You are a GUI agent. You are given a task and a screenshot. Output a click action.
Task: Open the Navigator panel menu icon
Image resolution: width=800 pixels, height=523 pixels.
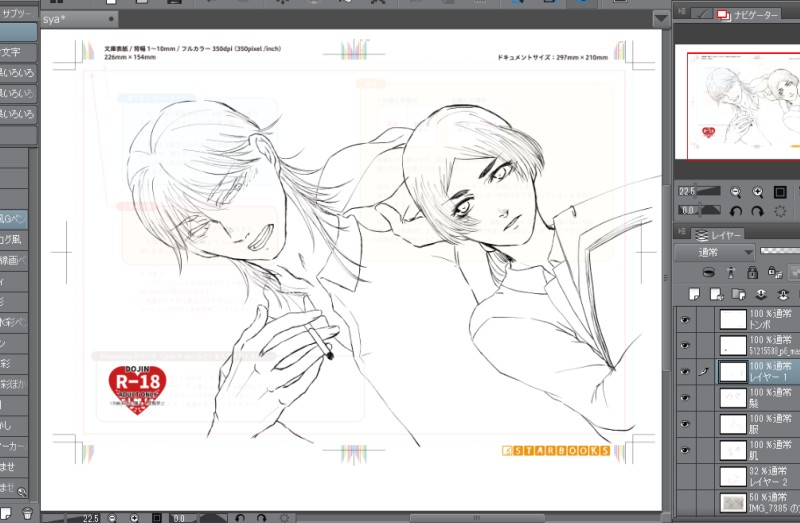click(682, 11)
